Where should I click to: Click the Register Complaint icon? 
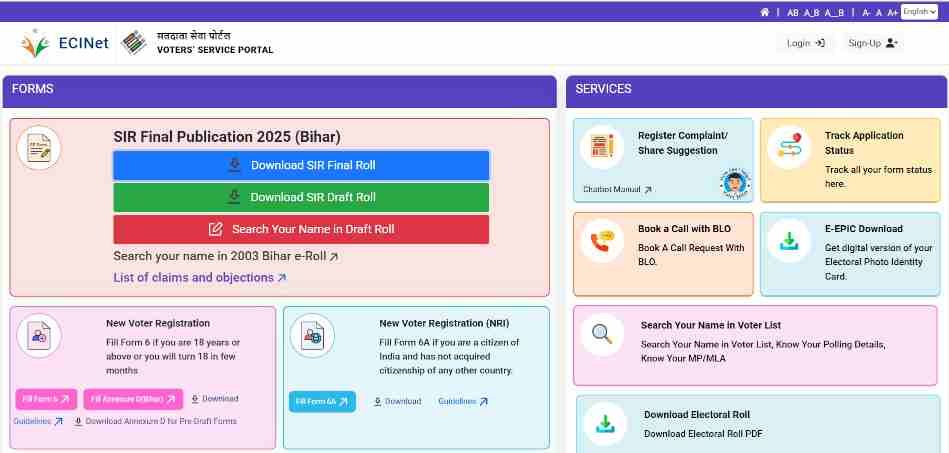(602, 148)
